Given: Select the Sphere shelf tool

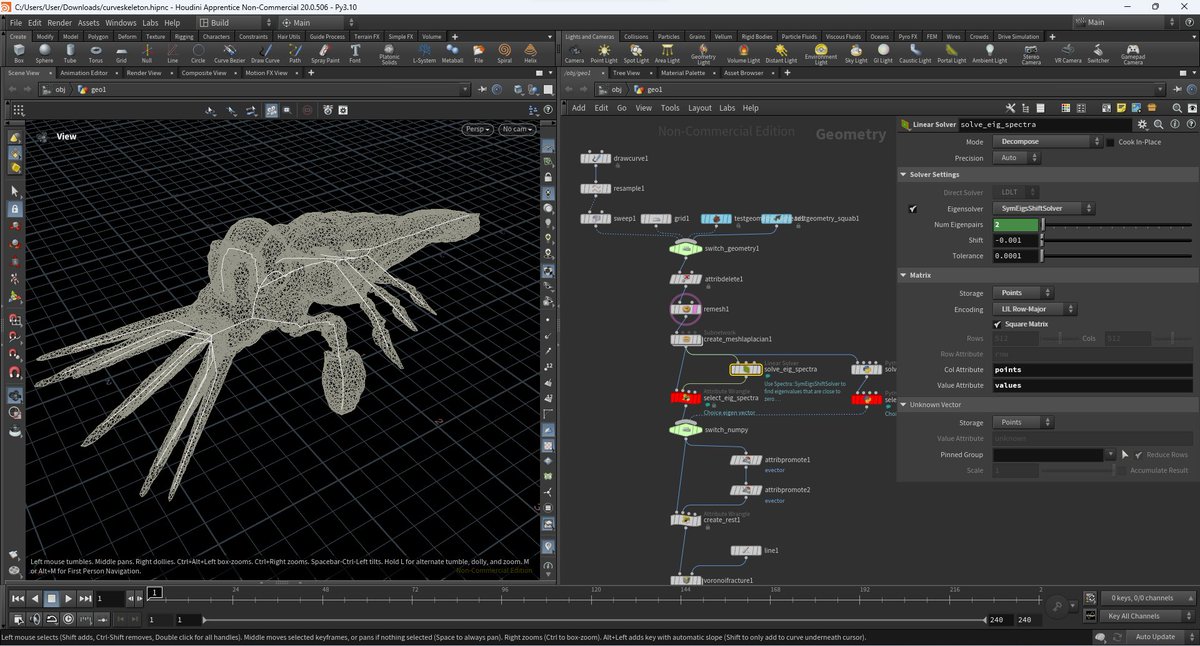Looking at the screenshot, I should (x=44, y=53).
